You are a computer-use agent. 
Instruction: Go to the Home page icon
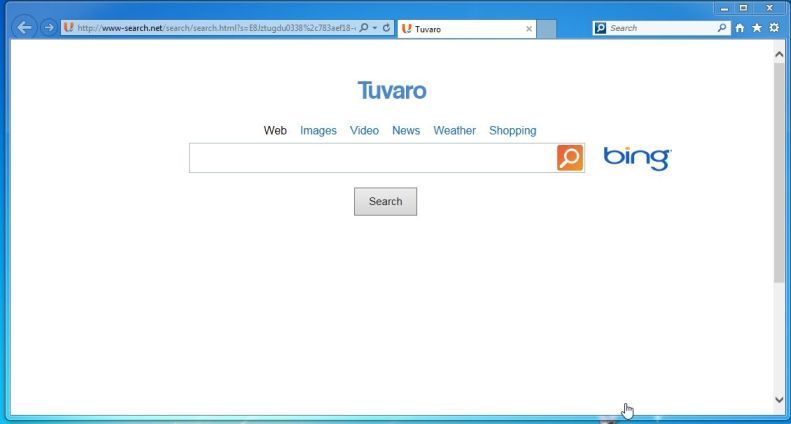tap(740, 28)
